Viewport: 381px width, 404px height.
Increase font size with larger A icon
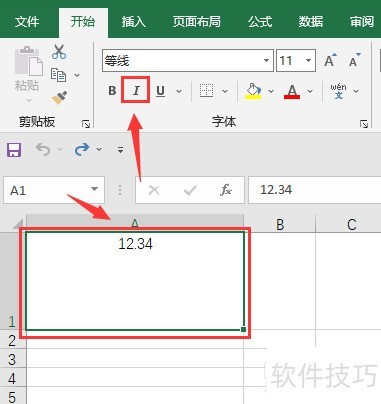point(330,60)
